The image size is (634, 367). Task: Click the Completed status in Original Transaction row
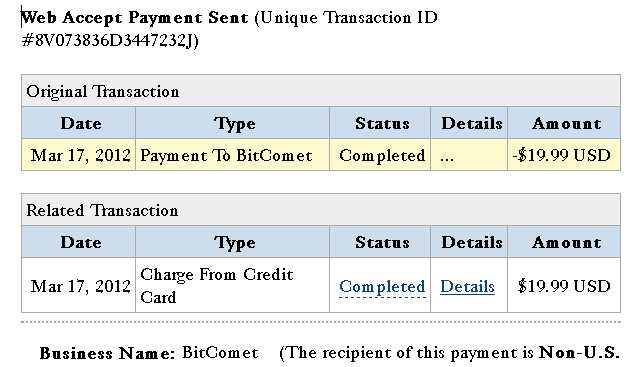(382, 155)
